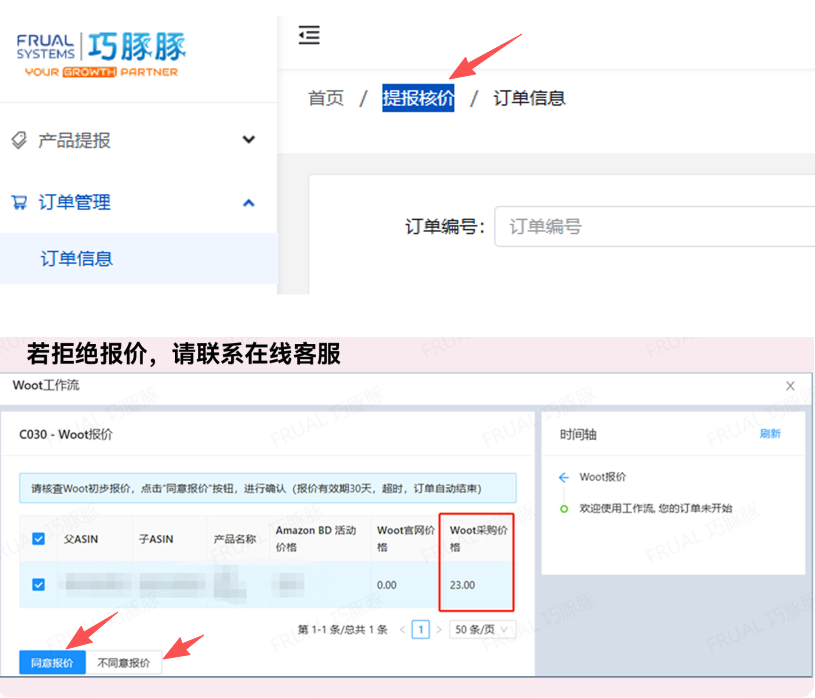815x698 pixels.
Task: Open the 50条/页 page size dropdown
Action: click(x=483, y=630)
